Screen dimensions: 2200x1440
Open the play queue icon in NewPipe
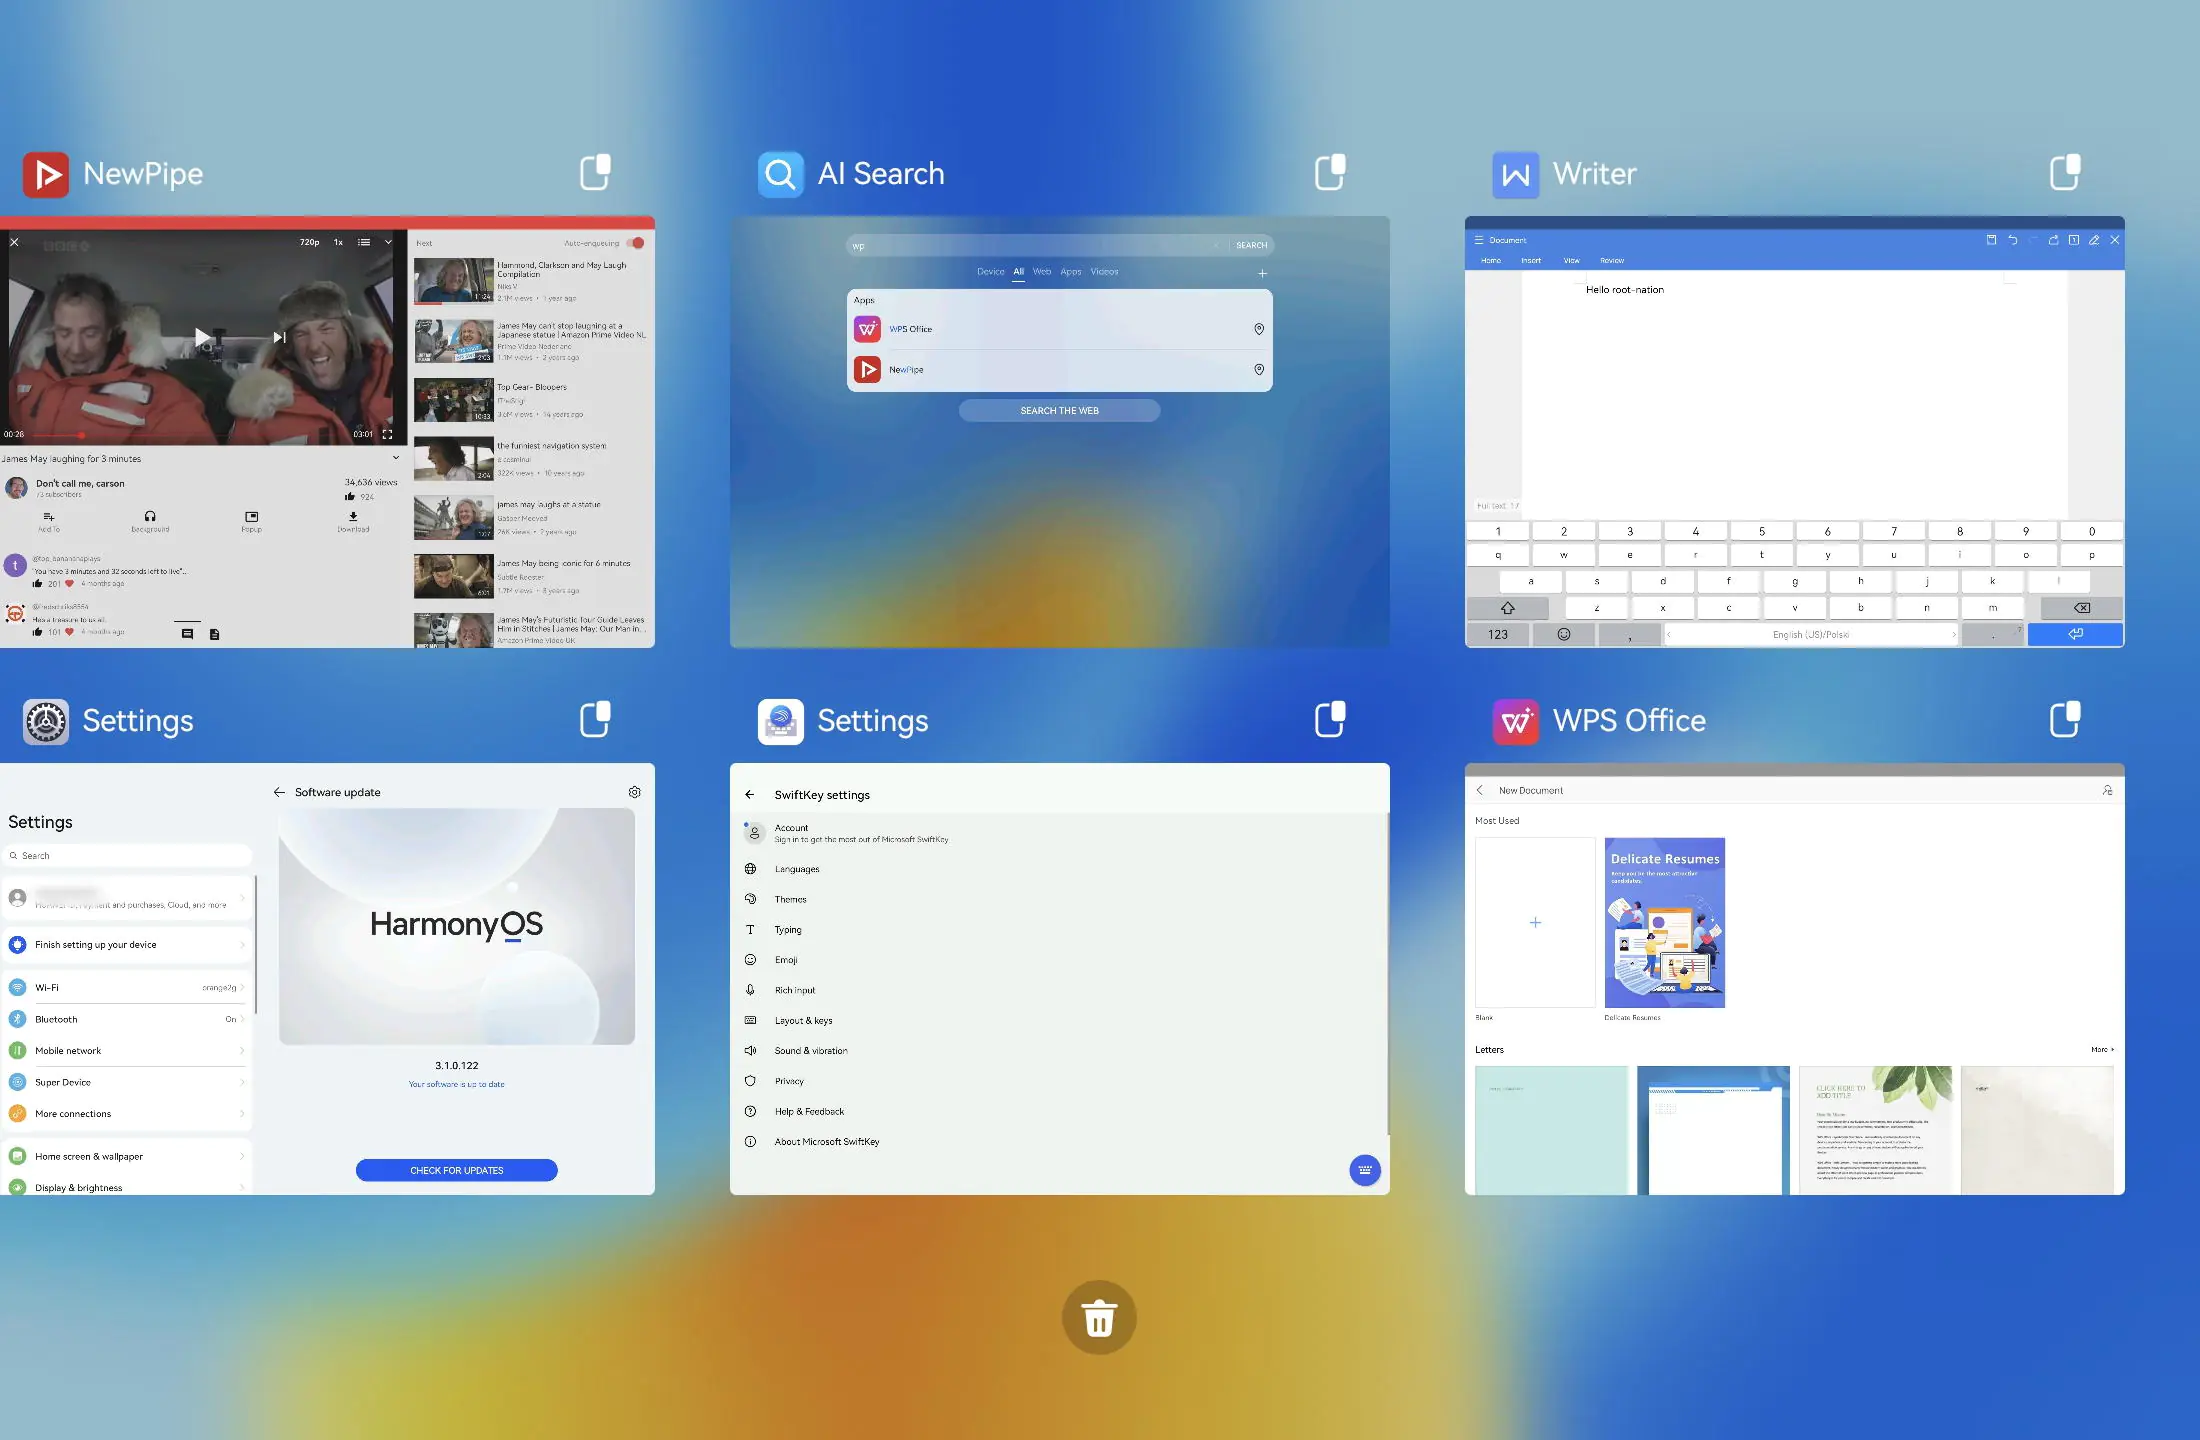pyautogui.click(x=364, y=242)
